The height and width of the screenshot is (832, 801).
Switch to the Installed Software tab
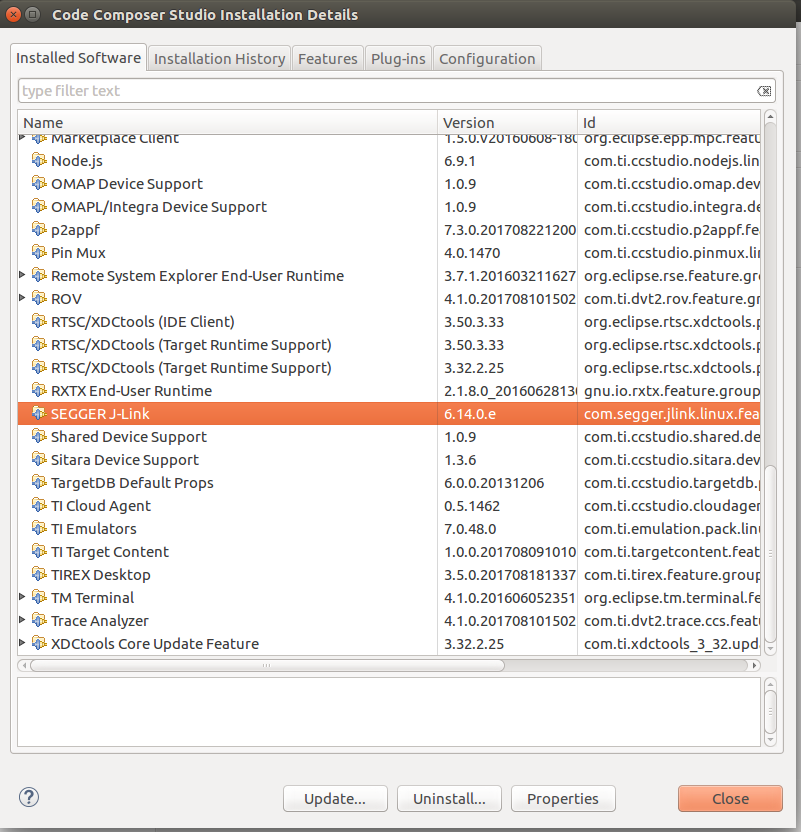(x=79, y=57)
